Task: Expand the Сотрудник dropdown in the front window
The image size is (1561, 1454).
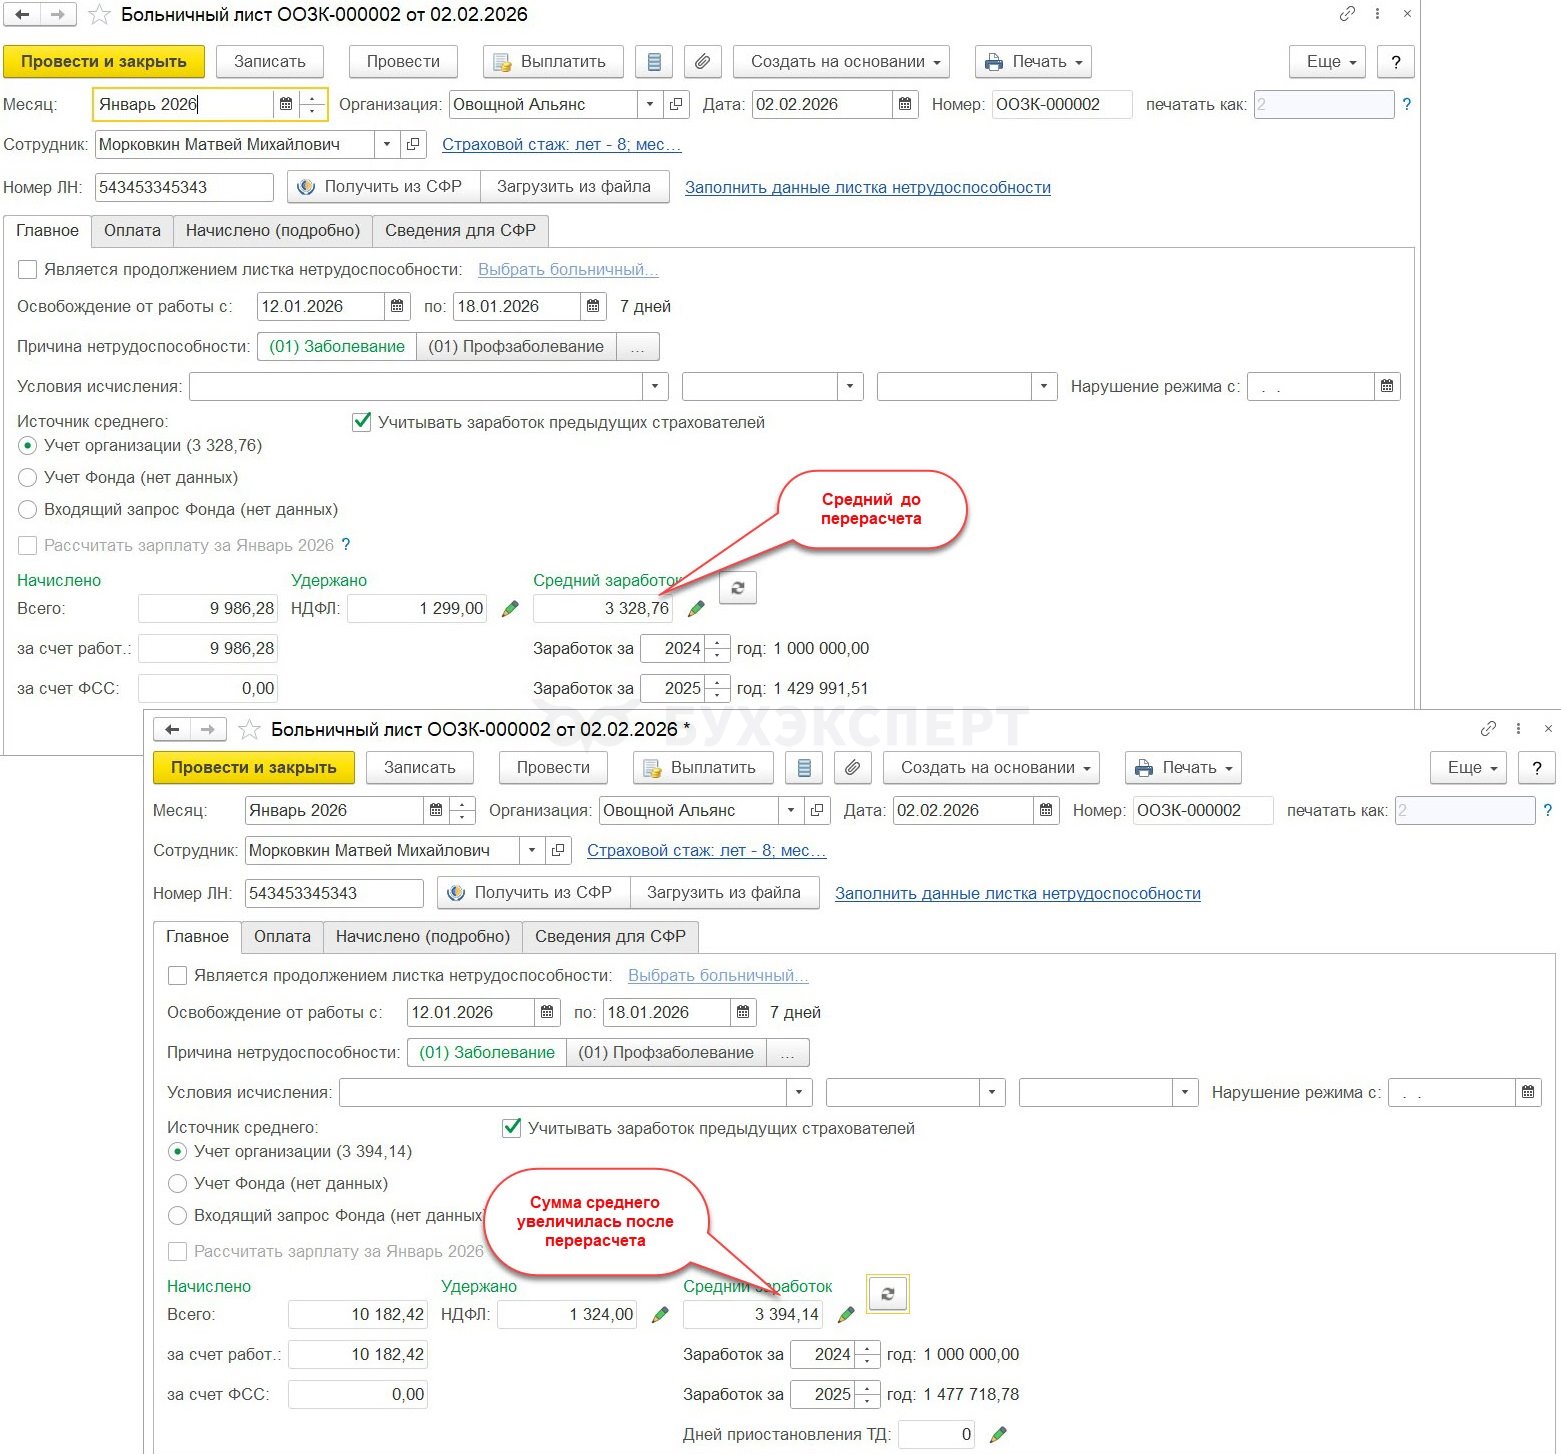Action: (532, 851)
